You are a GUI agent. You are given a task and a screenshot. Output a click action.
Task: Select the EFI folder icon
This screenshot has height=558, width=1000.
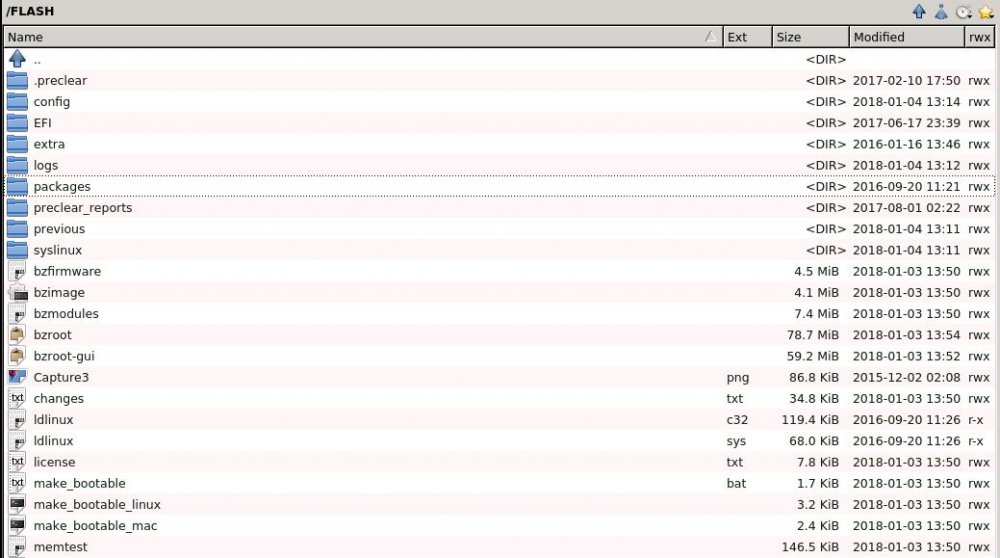[x=17, y=122]
